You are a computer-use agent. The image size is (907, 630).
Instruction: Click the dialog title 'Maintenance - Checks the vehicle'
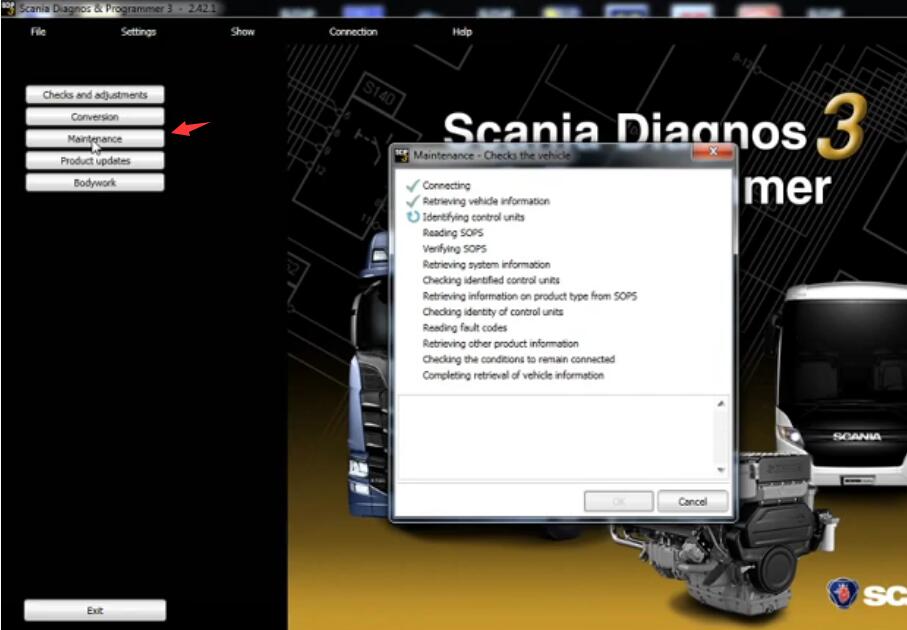(x=492, y=156)
